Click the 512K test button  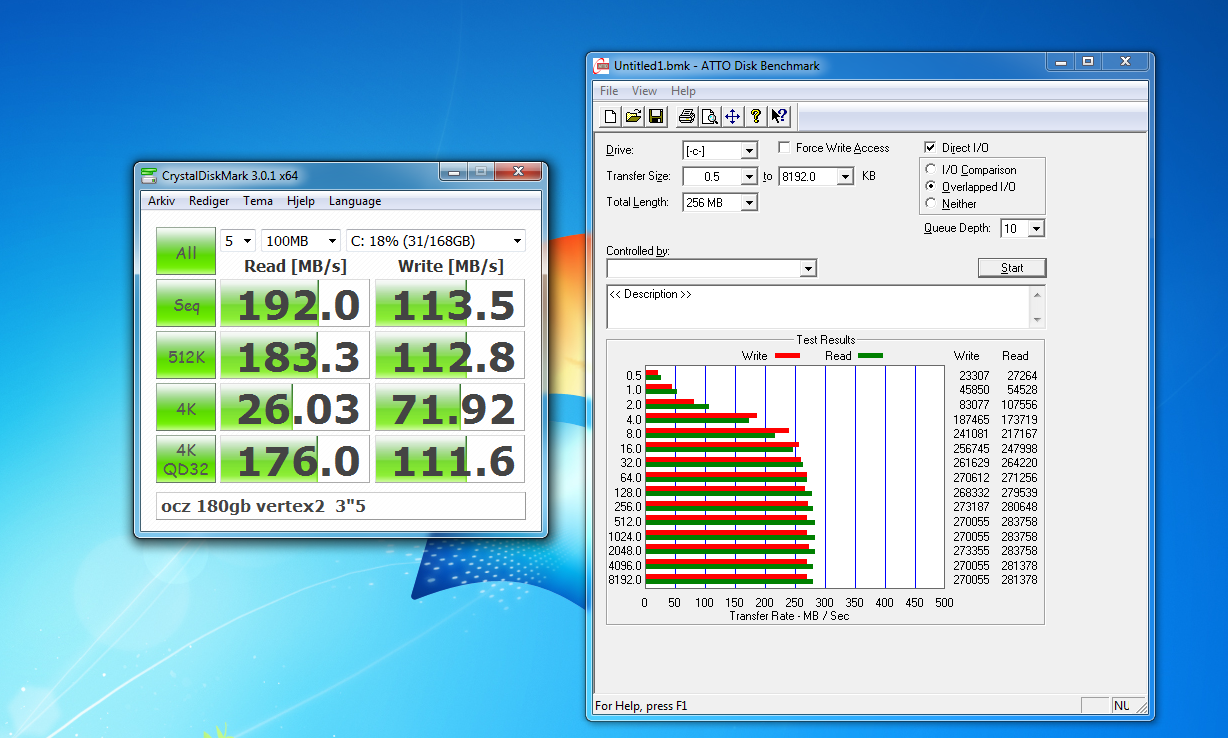(186, 356)
